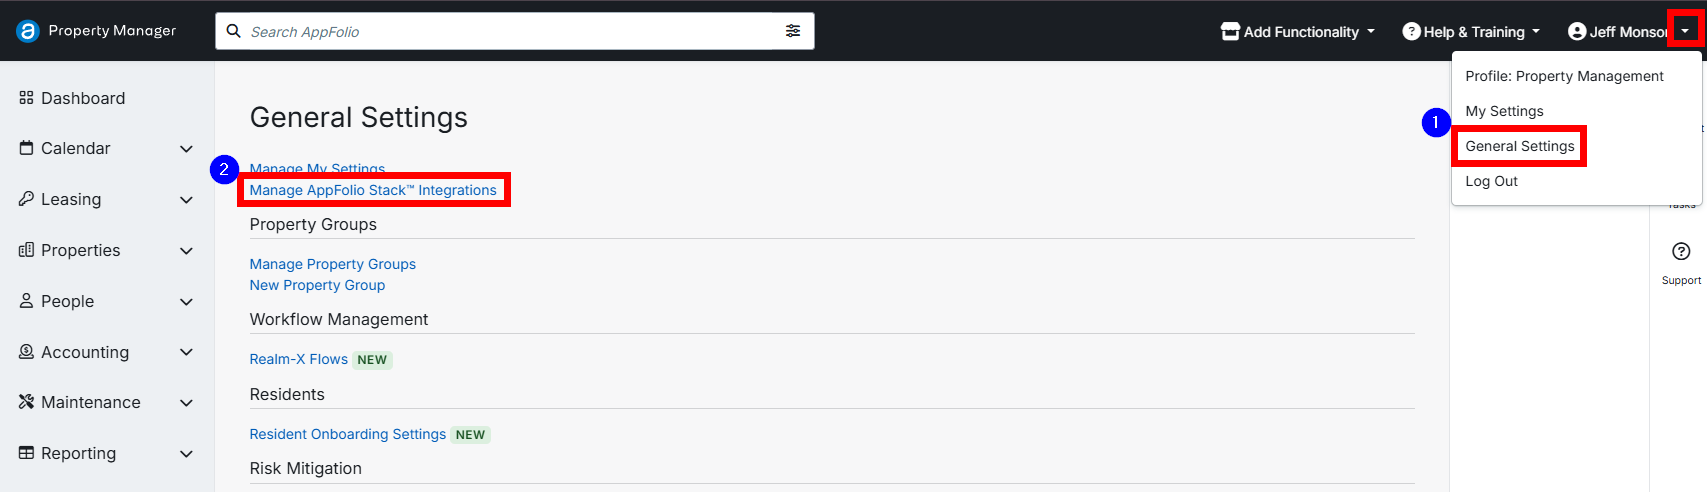Viewport: 1707px width, 492px height.
Task: Toggle the user account dropdown arrow
Action: (x=1685, y=31)
